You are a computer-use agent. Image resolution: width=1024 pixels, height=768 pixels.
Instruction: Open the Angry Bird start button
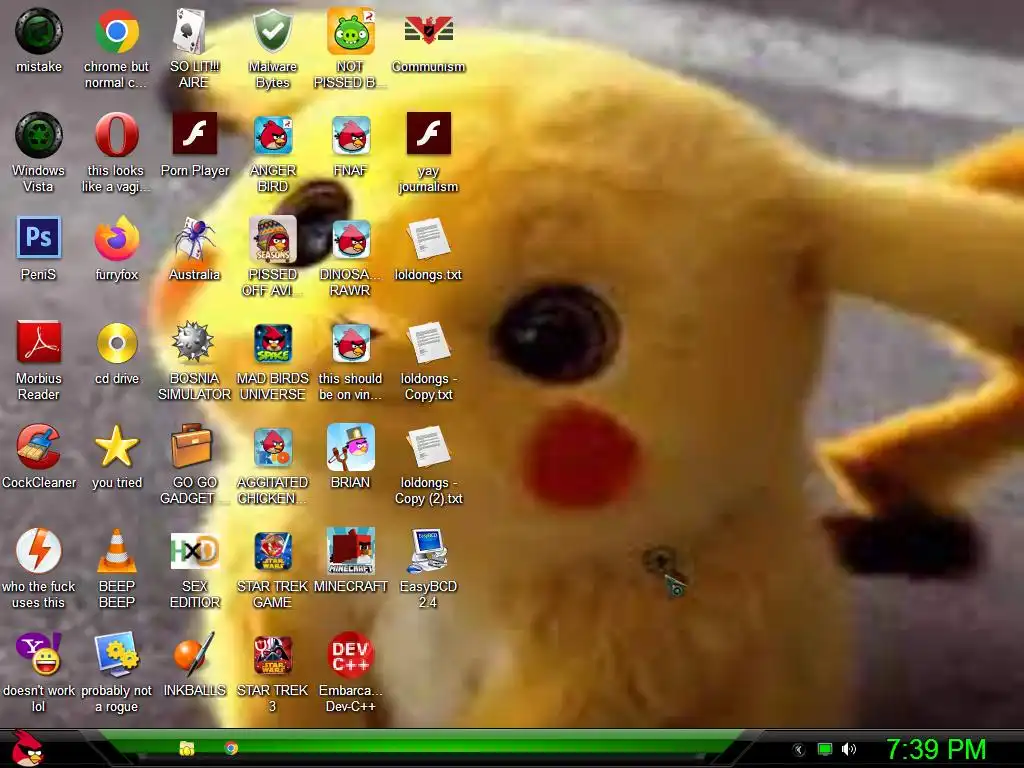point(27,748)
